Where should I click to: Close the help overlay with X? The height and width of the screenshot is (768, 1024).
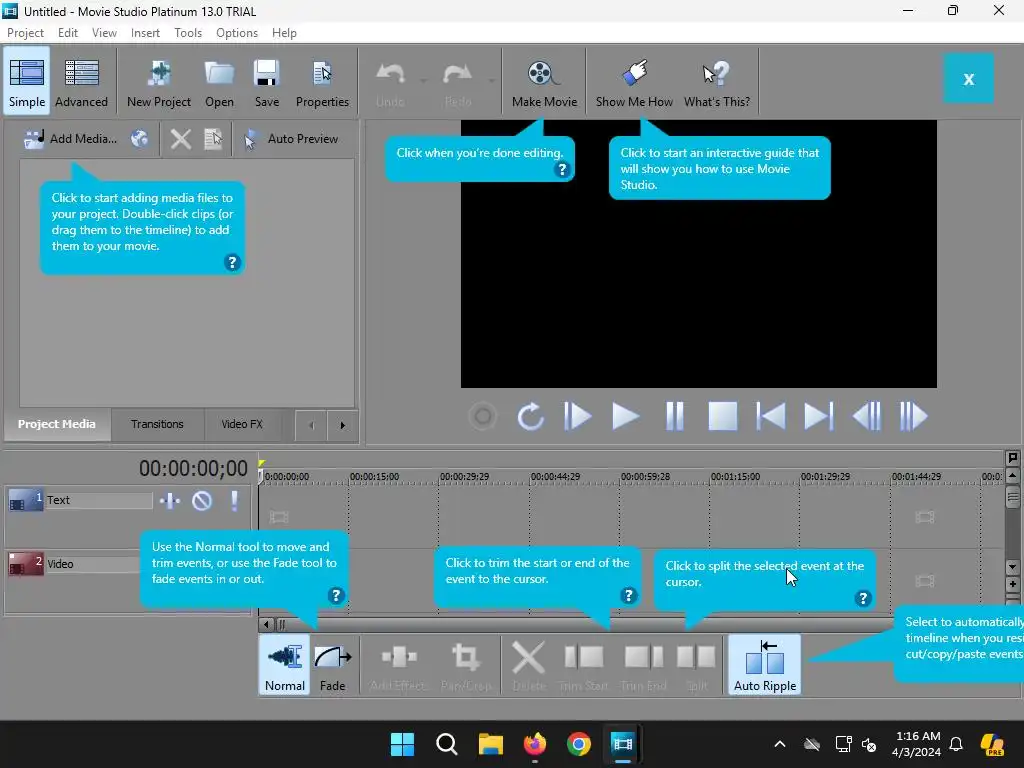pos(968,78)
